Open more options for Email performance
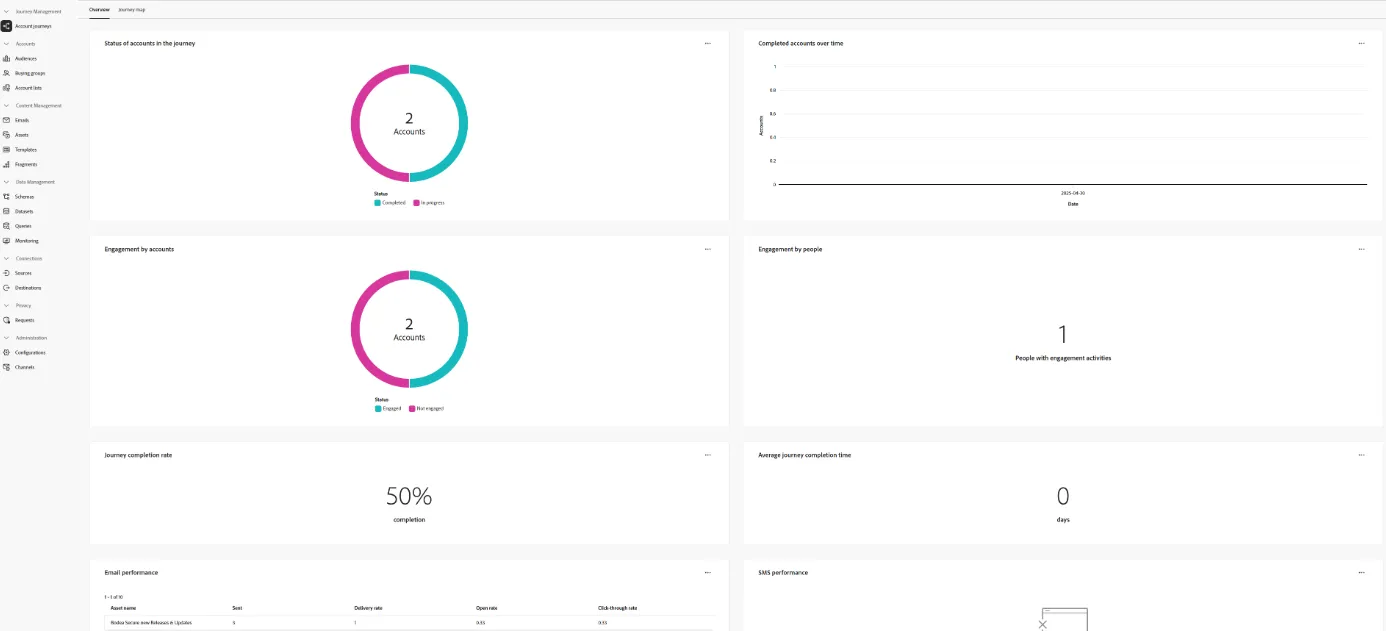Viewport: 1386px width, 631px height. click(707, 573)
